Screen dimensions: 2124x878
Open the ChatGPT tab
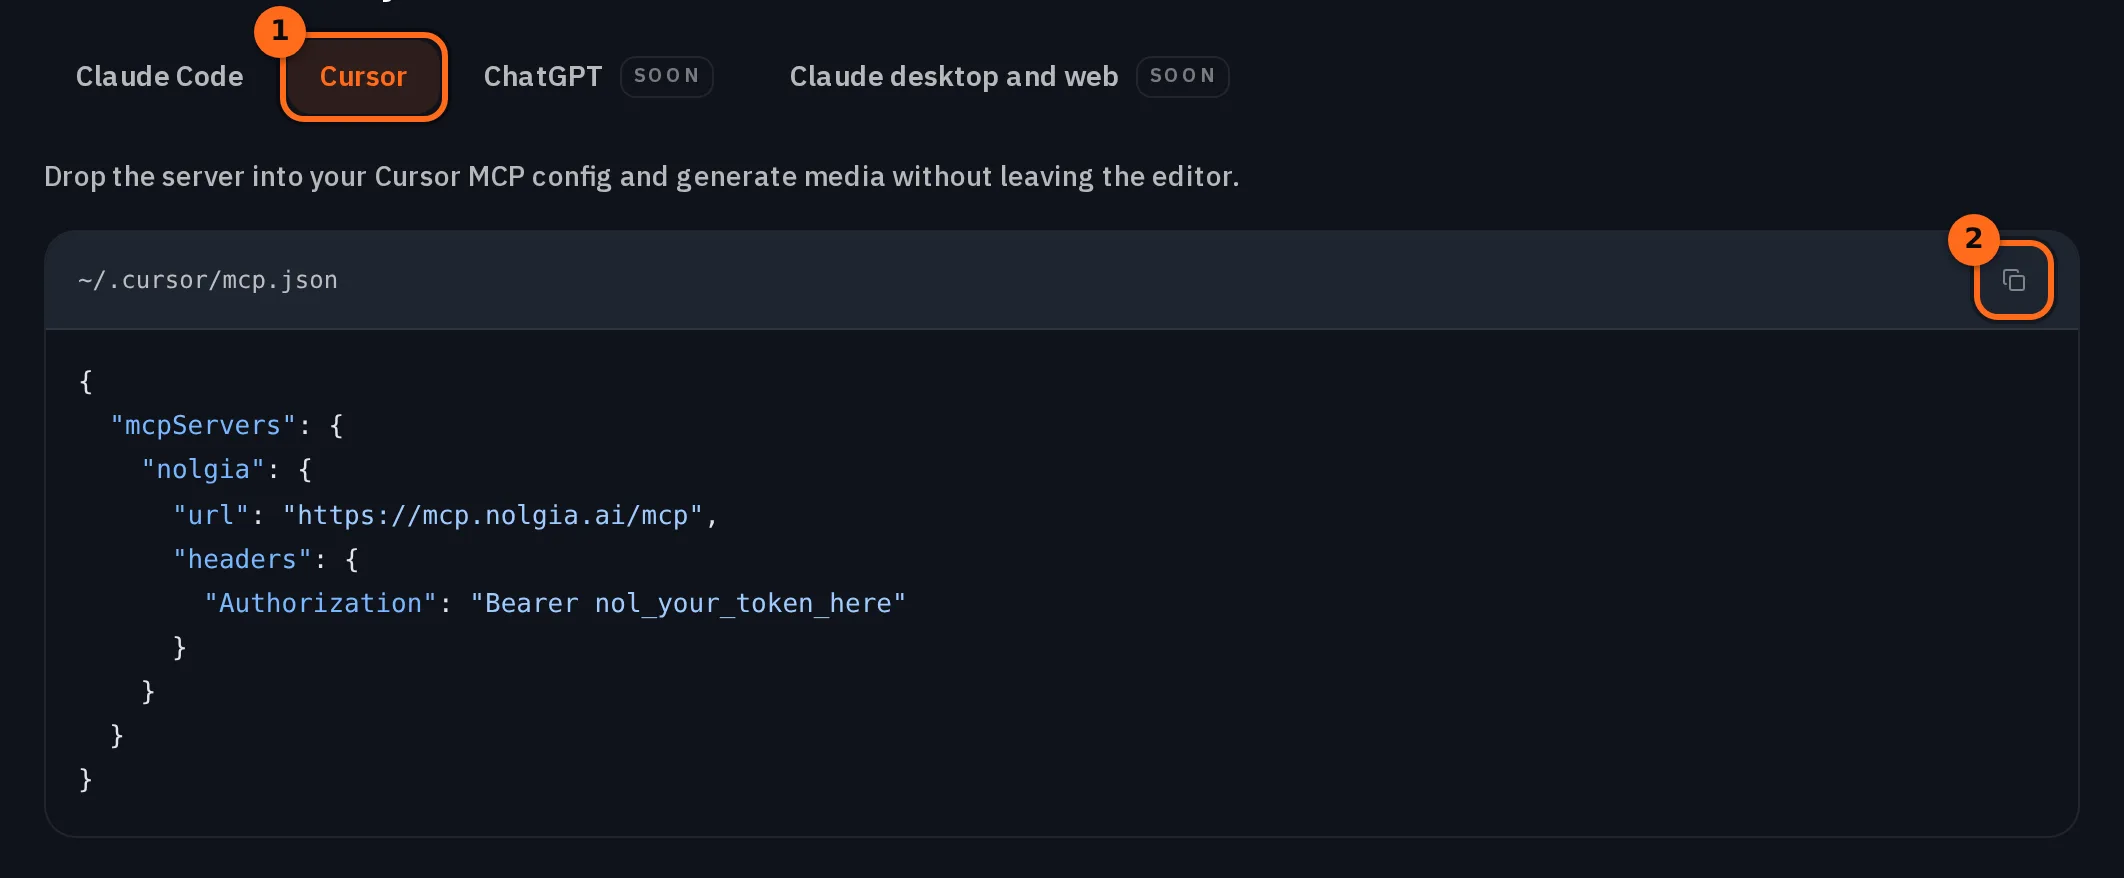(x=543, y=77)
